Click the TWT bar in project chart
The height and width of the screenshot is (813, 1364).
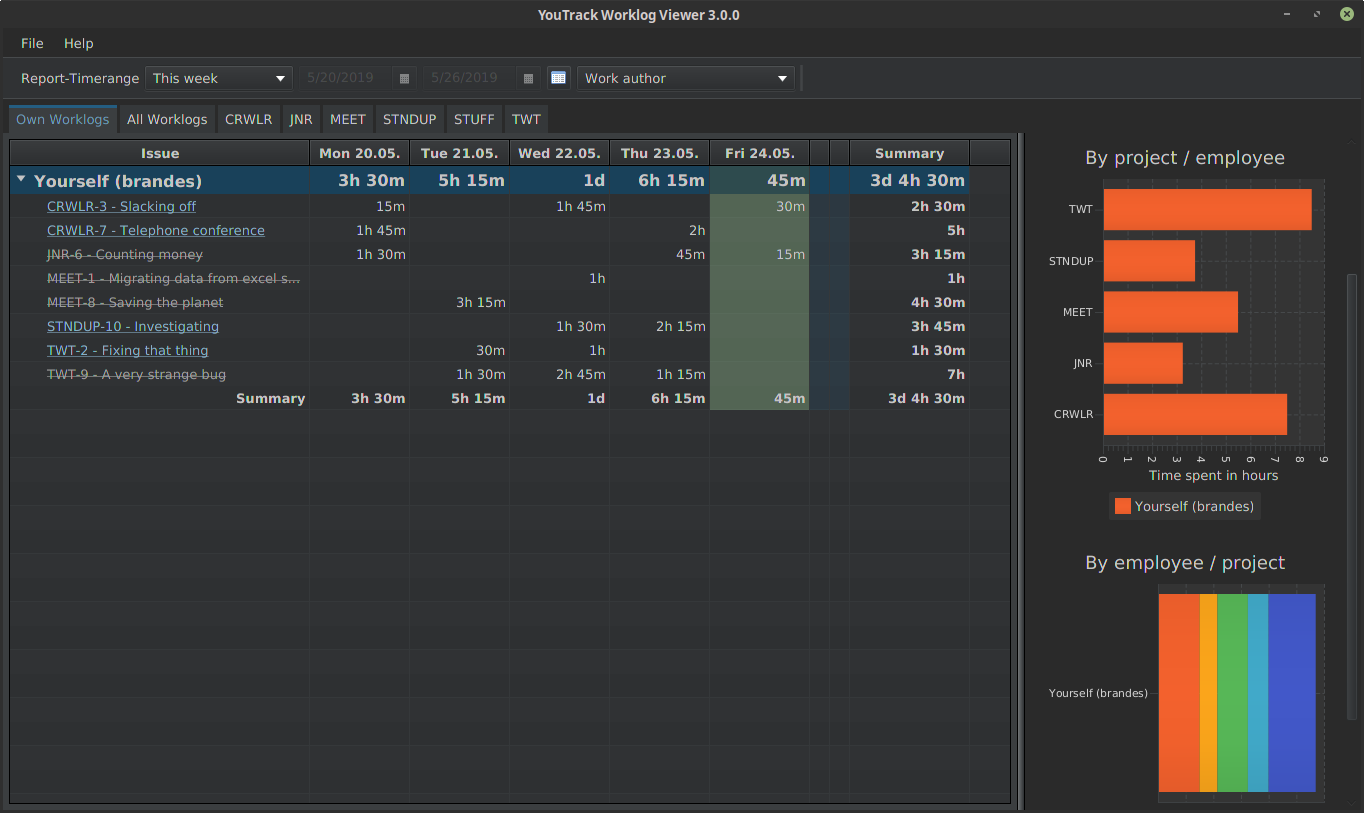(x=1207, y=209)
